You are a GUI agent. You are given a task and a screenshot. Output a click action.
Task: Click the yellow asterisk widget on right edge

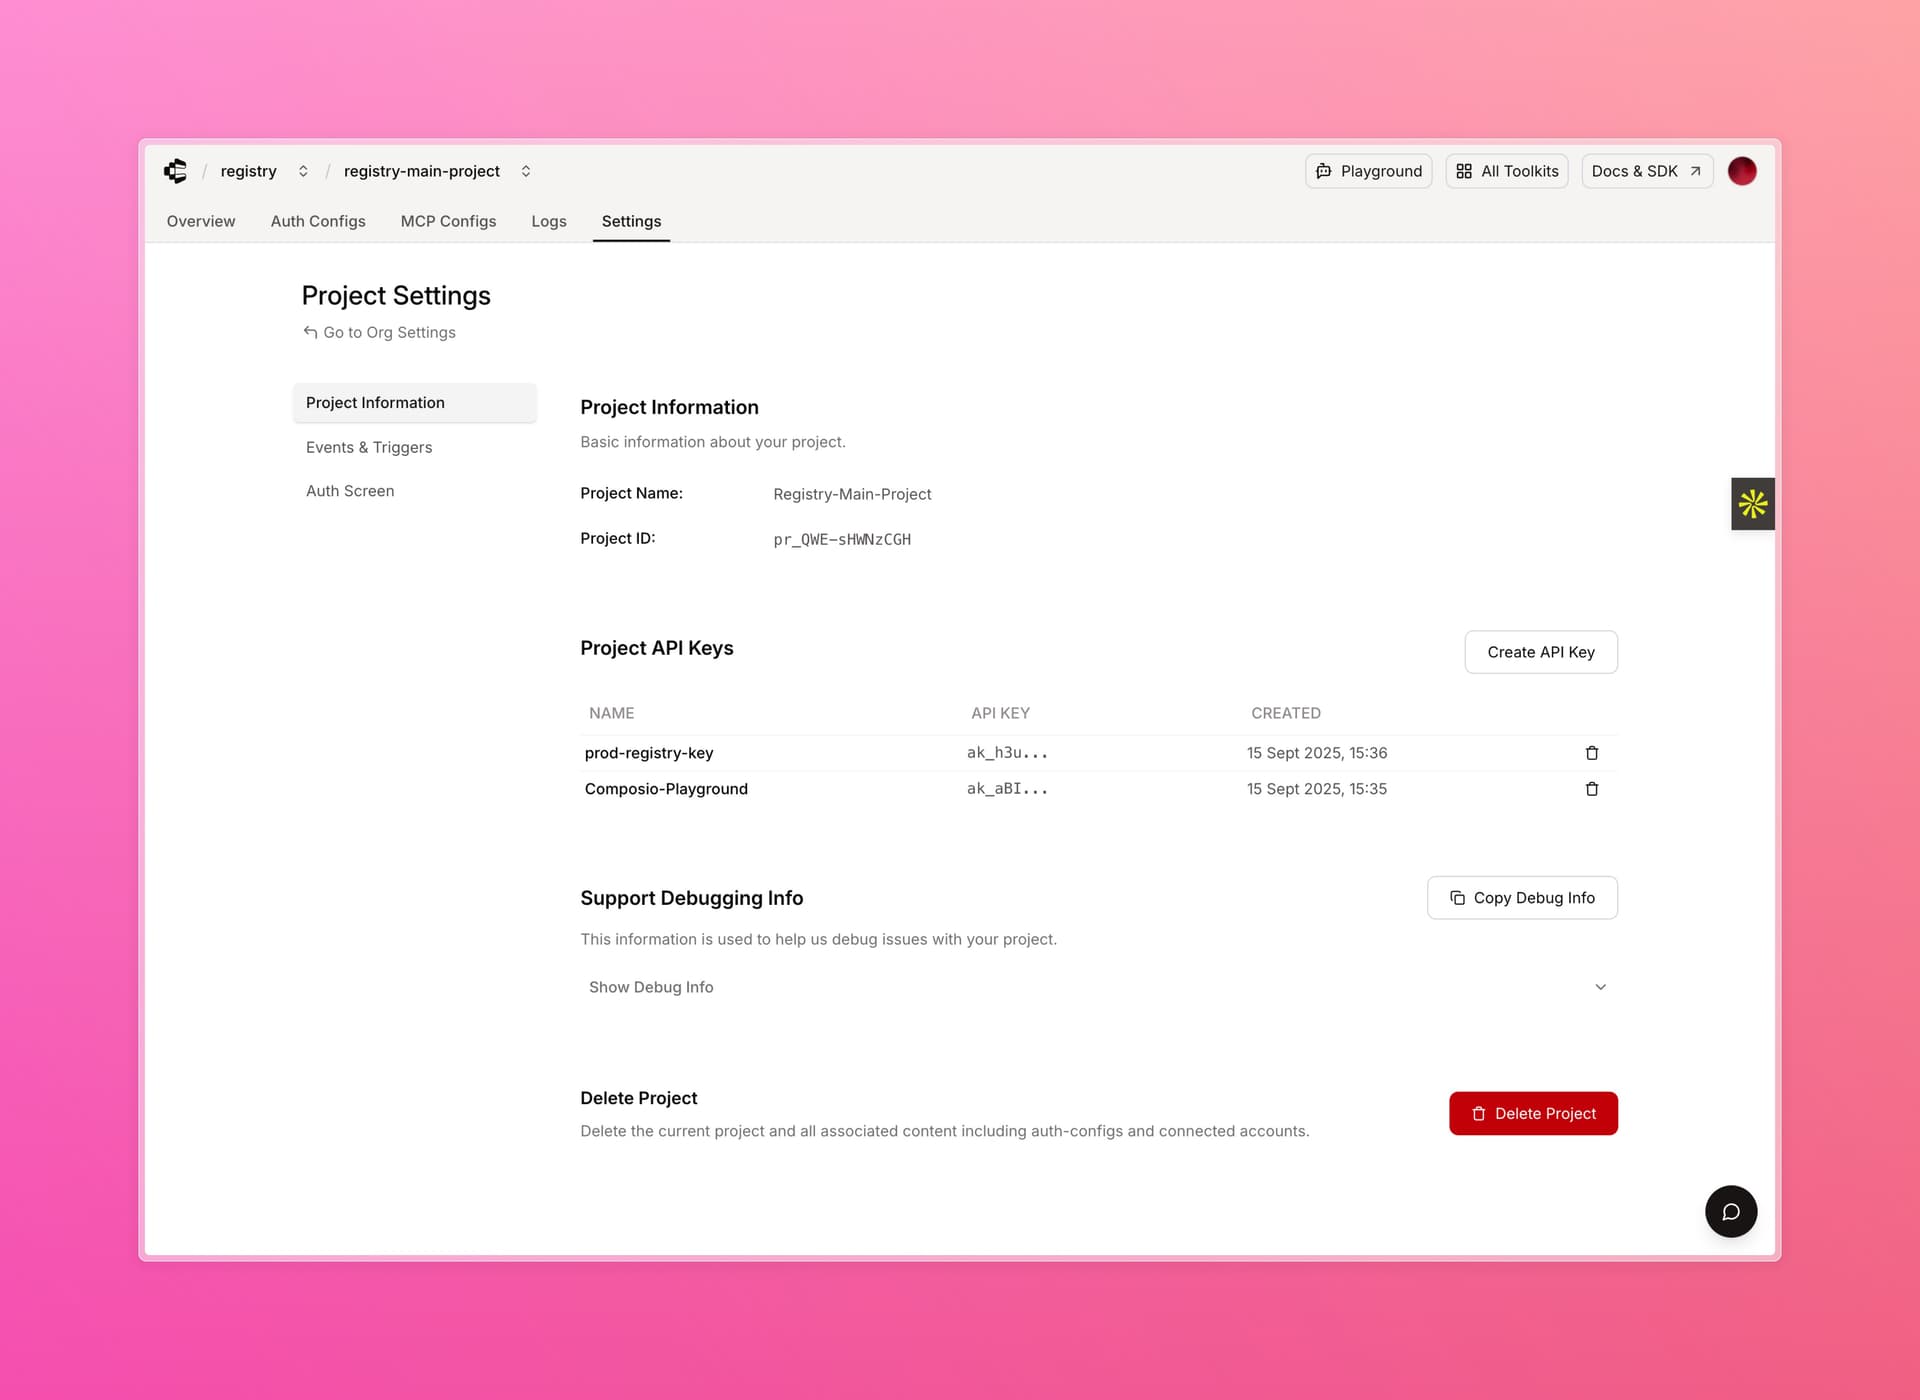pos(1752,503)
